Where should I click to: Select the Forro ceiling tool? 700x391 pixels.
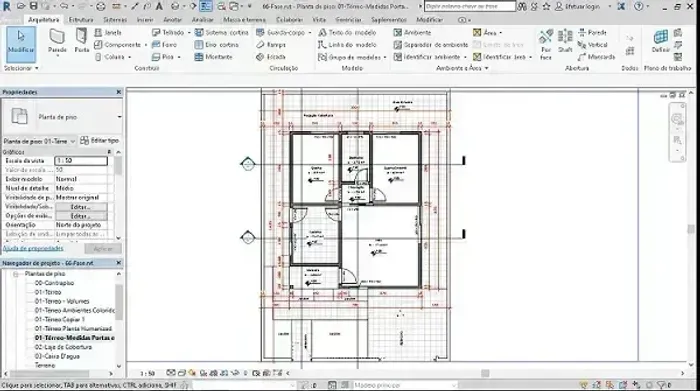164,45
